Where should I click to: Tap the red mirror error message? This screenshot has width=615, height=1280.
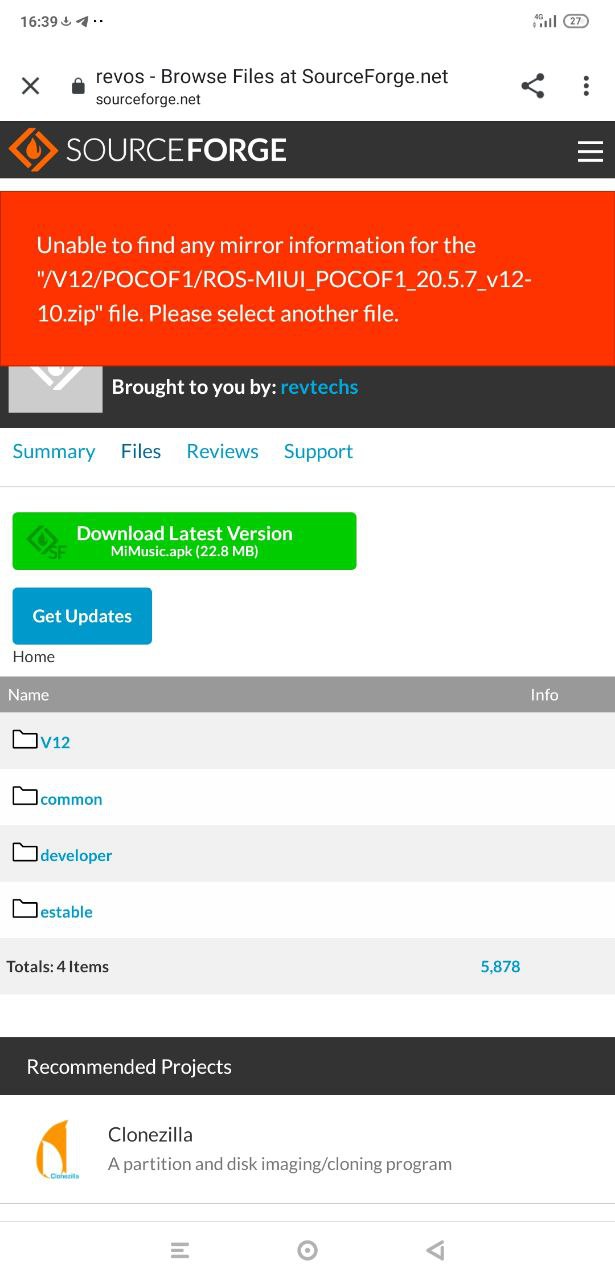pyautogui.click(x=307, y=279)
